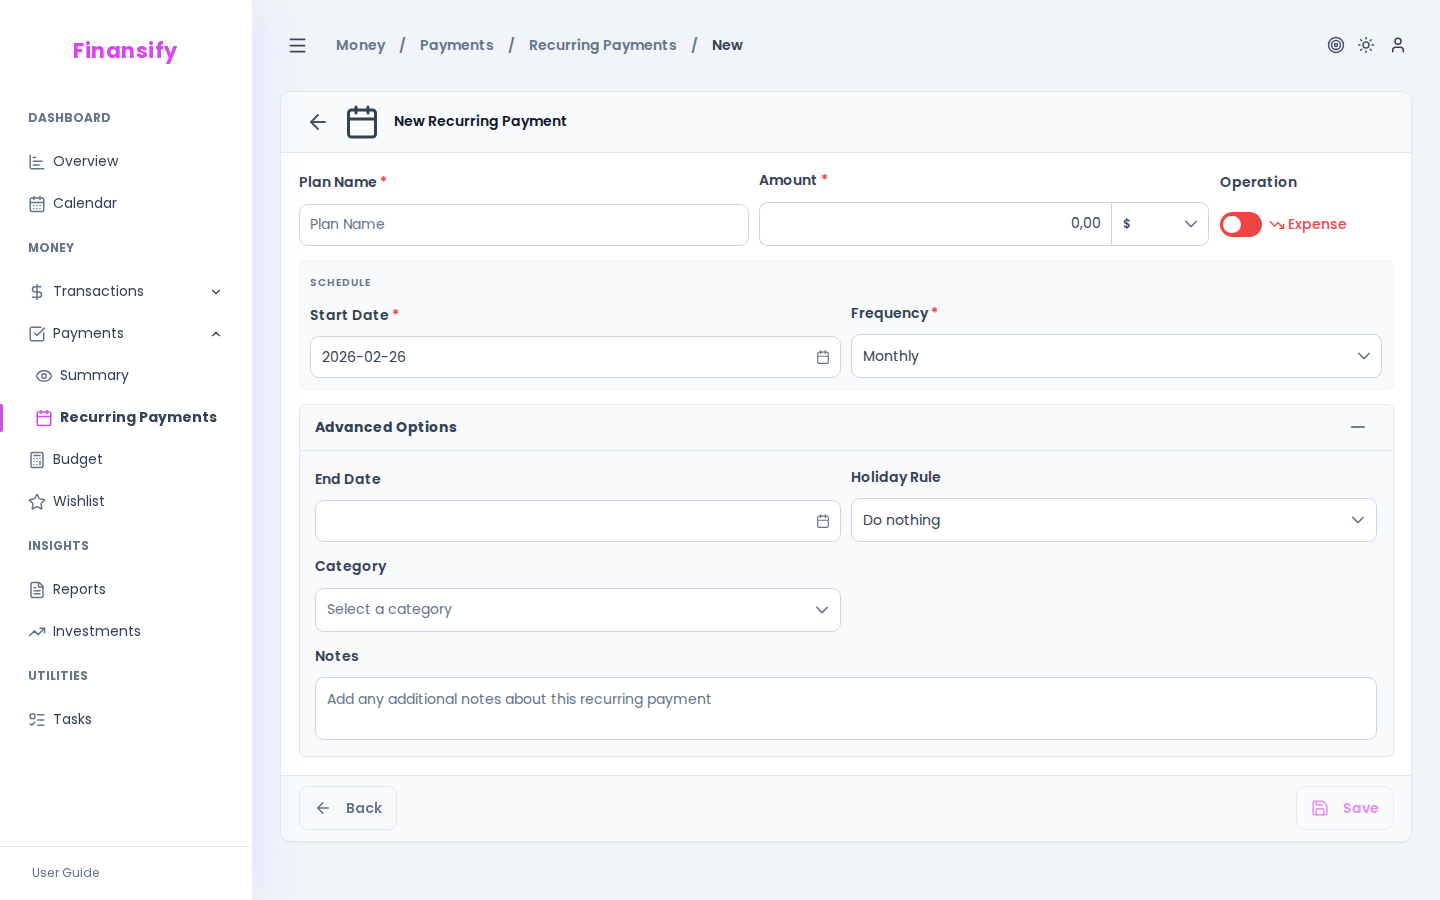Open the End Date calendar picker icon
This screenshot has width=1440, height=900.
(822, 521)
